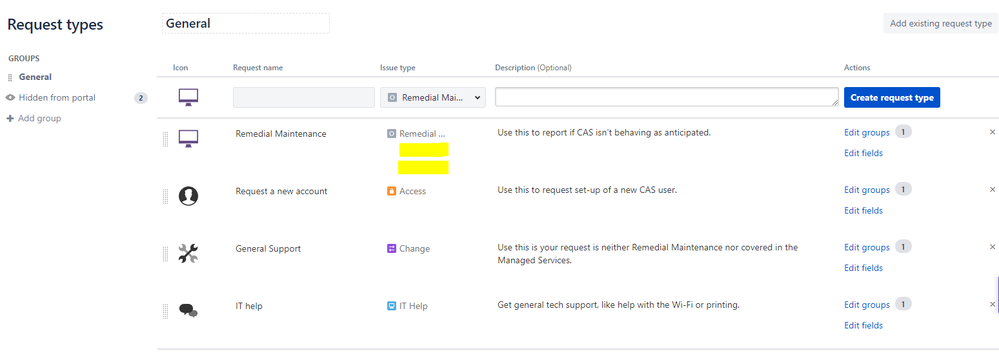Click the eye icon next to Hidden from portal
The width and height of the screenshot is (999, 360).
(x=10, y=97)
